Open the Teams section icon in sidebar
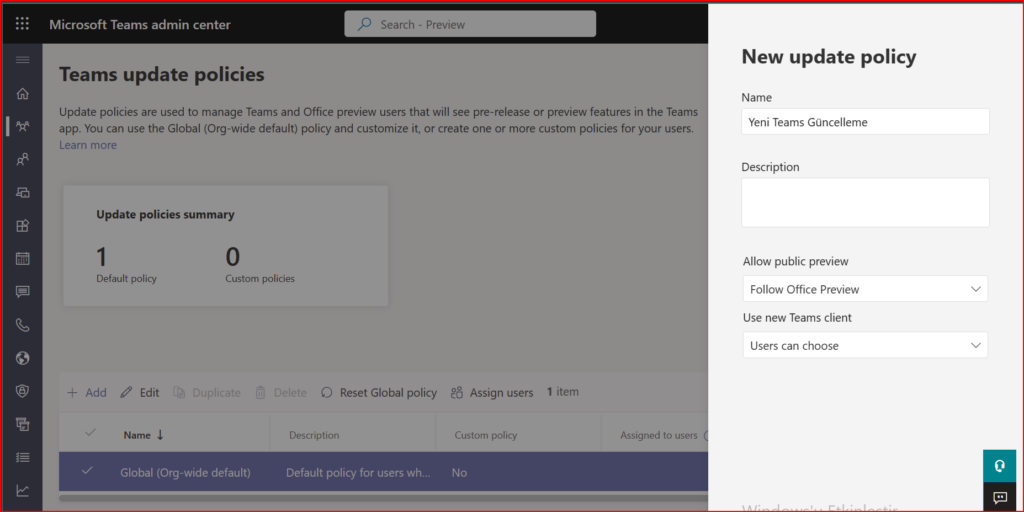1024x512 pixels. tap(22, 126)
